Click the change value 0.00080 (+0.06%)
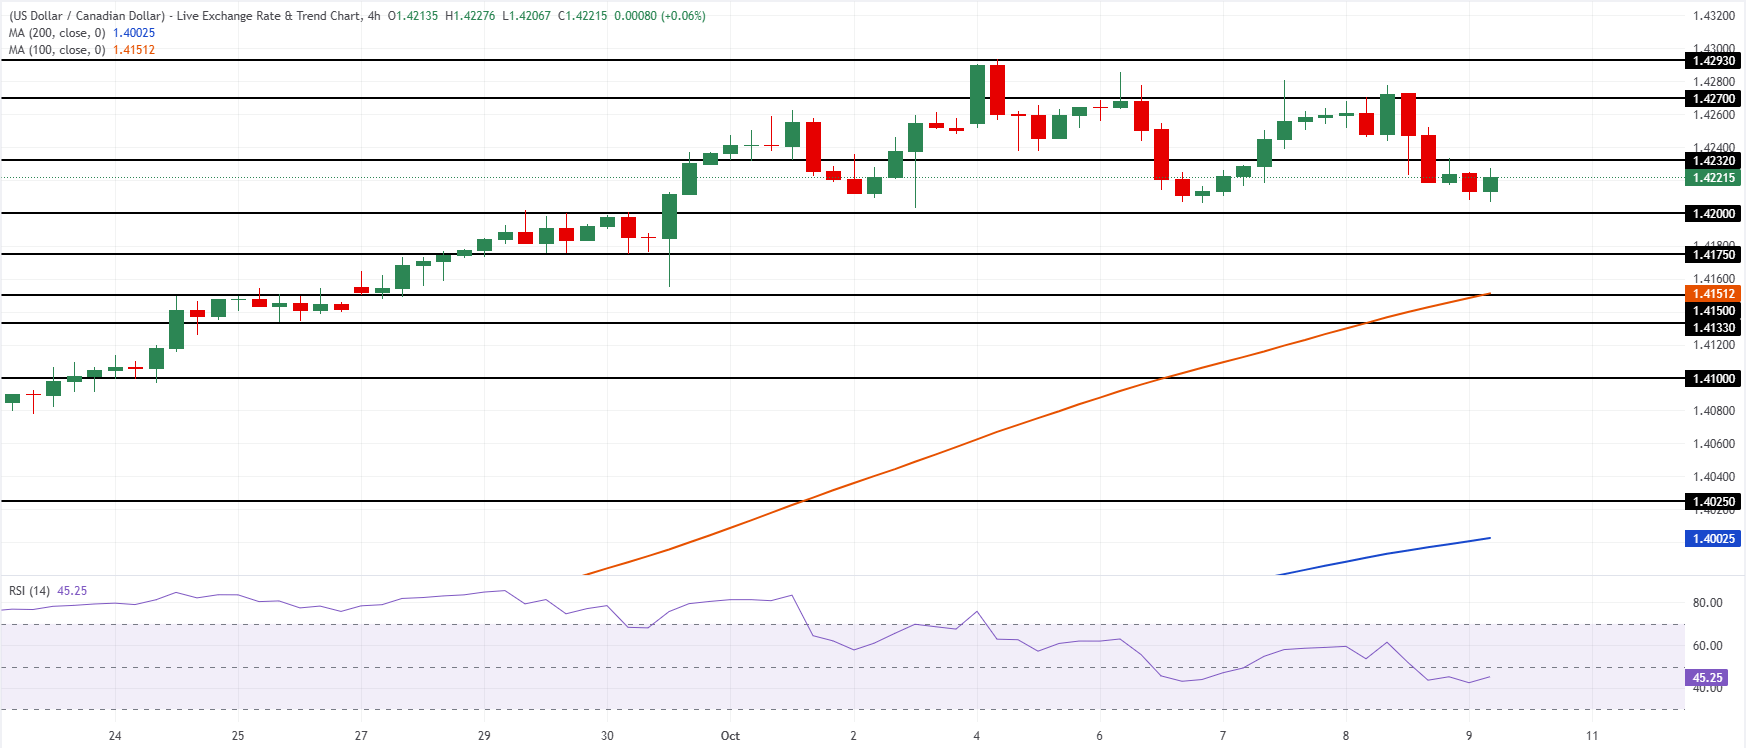Viewport: 1746px width, 748px height. pyautogui.click(x=660, y=16)
